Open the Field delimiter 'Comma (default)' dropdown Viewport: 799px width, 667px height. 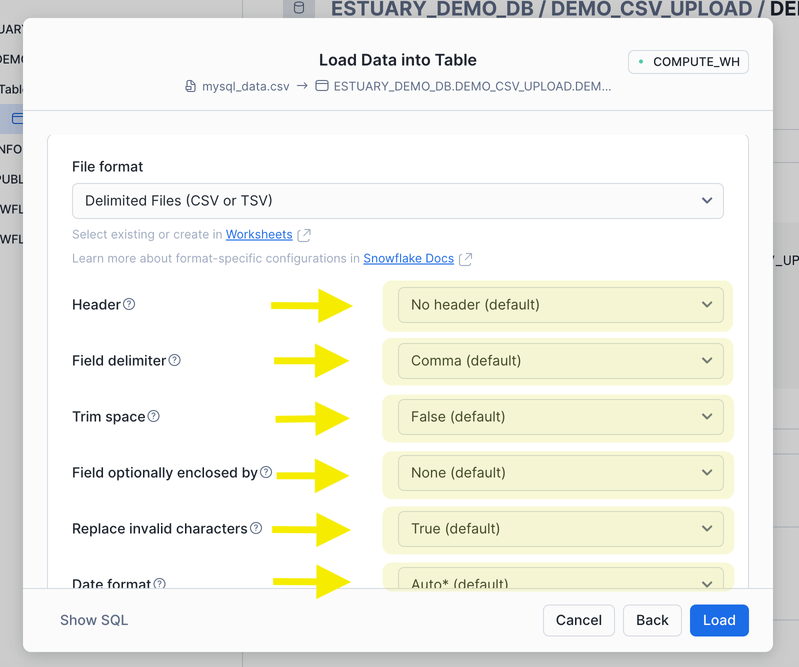click(x=561, y=361)
